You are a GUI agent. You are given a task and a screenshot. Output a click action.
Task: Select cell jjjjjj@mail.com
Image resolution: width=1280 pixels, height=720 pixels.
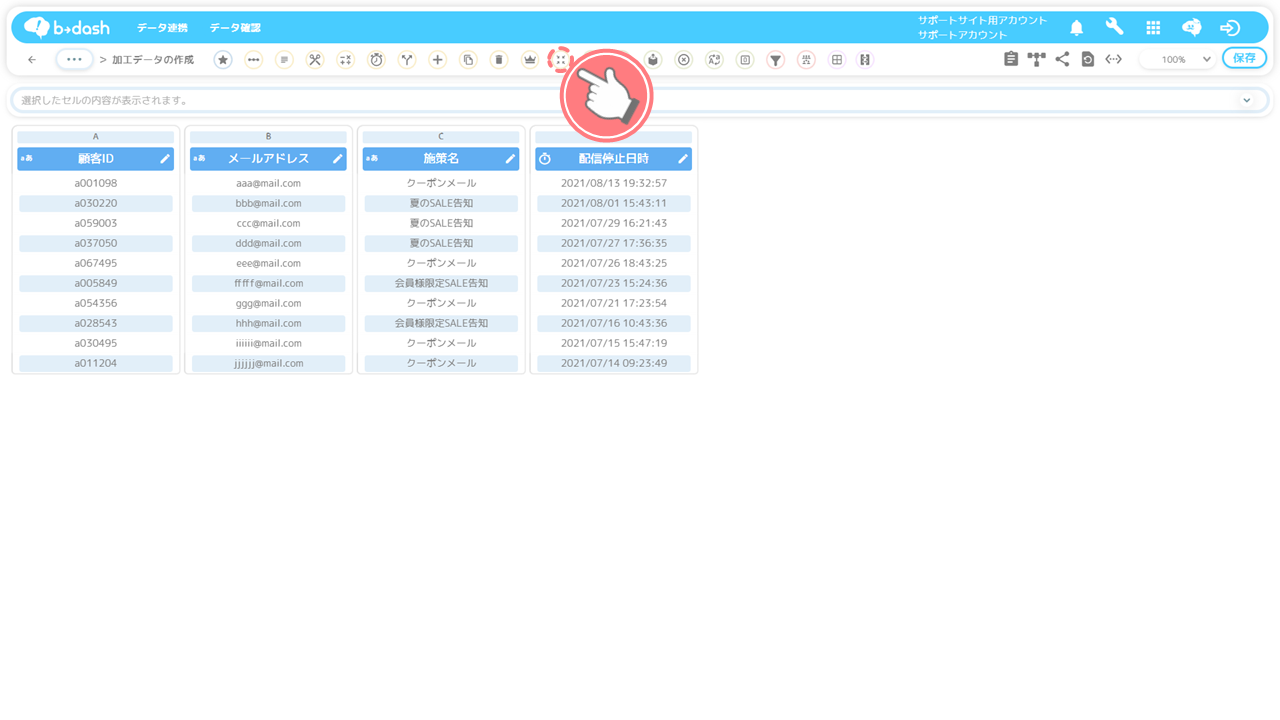point(268,363)
